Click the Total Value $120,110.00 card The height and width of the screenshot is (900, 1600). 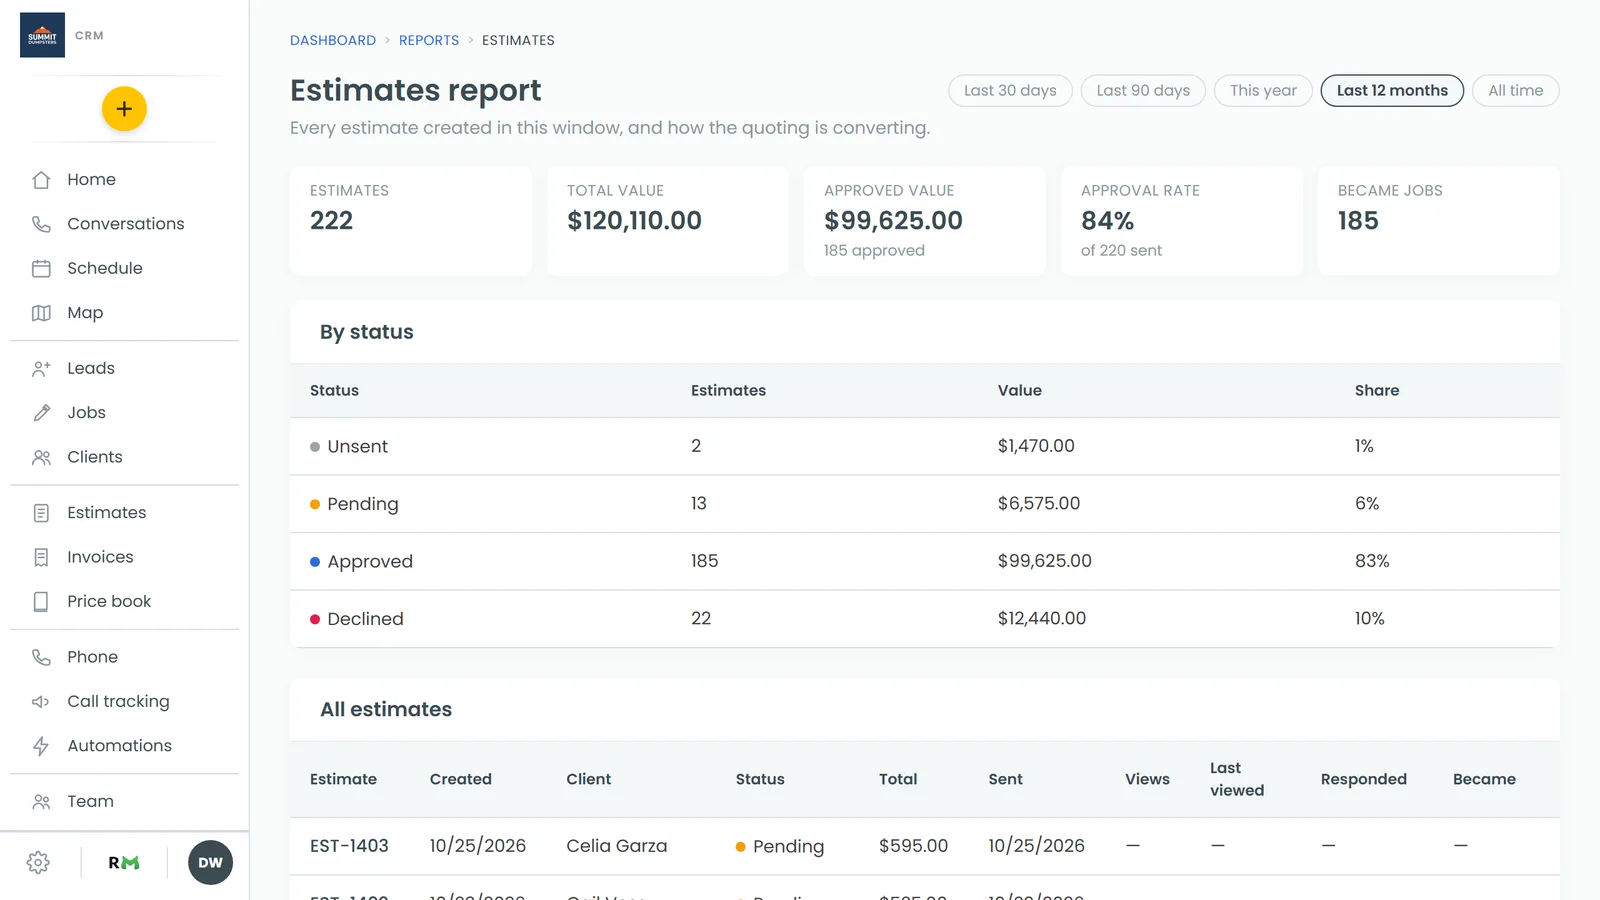667,221
